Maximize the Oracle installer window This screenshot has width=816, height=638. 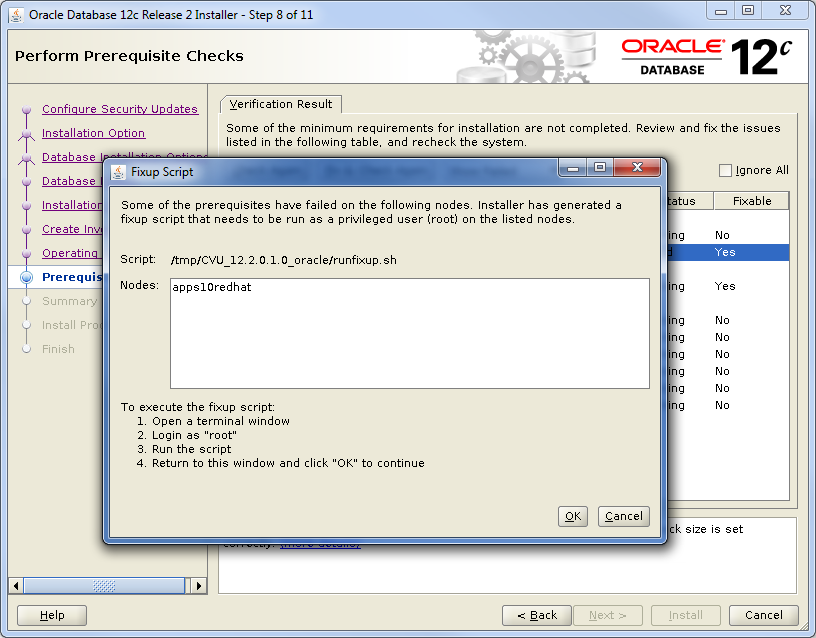[x=748, y=11]
